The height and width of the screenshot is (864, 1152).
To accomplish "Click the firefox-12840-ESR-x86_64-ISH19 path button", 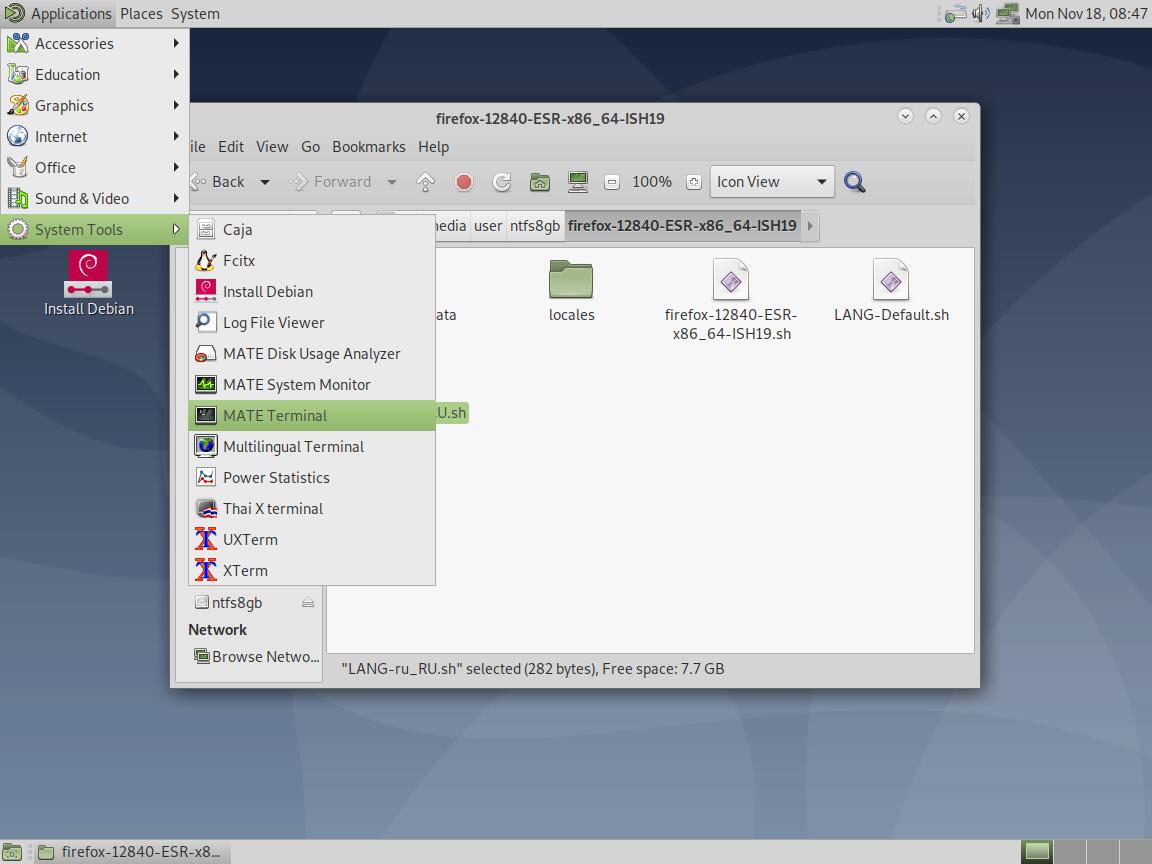I will [x=682, y=226].
